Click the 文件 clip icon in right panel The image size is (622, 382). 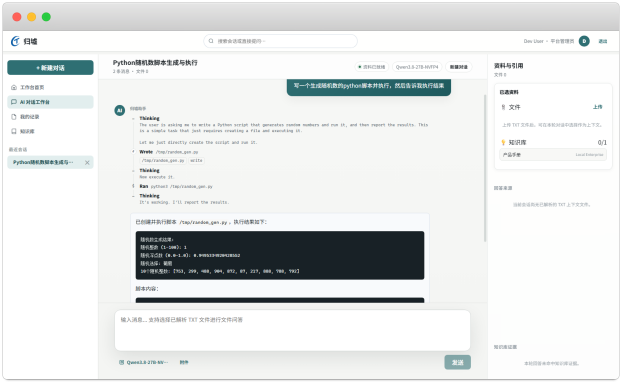(x=503, y=107)
